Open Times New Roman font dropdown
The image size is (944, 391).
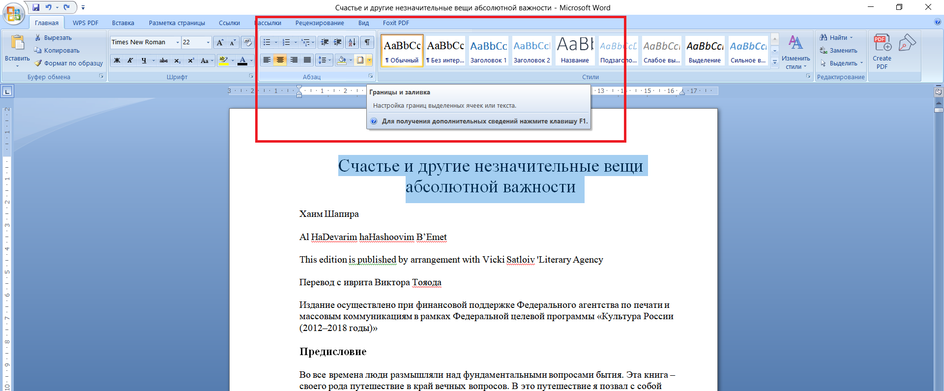click(x=178, y=43)
